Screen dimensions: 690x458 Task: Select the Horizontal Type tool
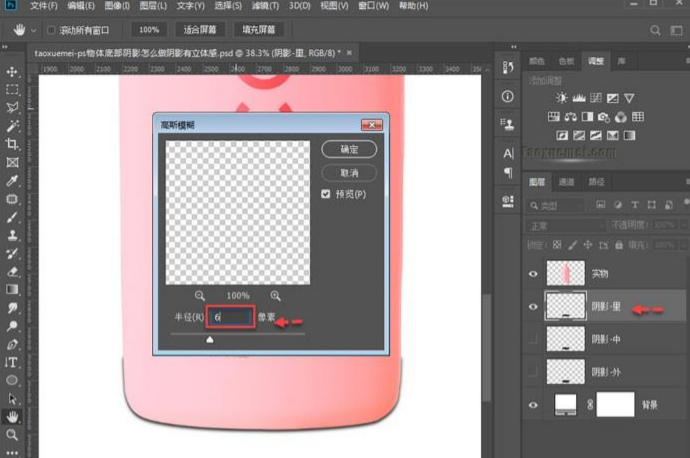pyautogui.click(x=12, y=363)
